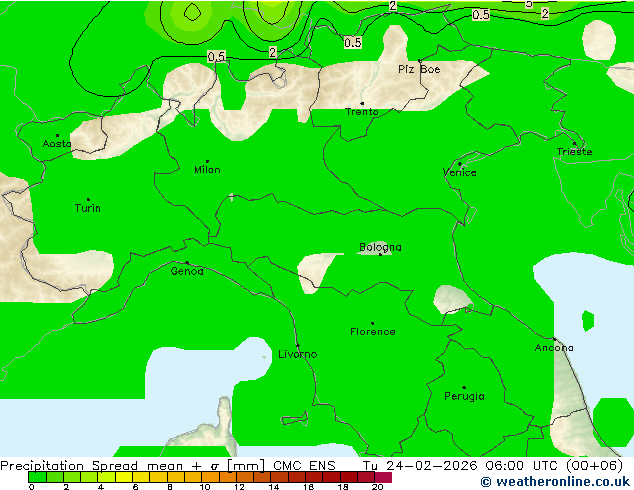
Task: Click the Livorno city label
Action: click(298, 354)
